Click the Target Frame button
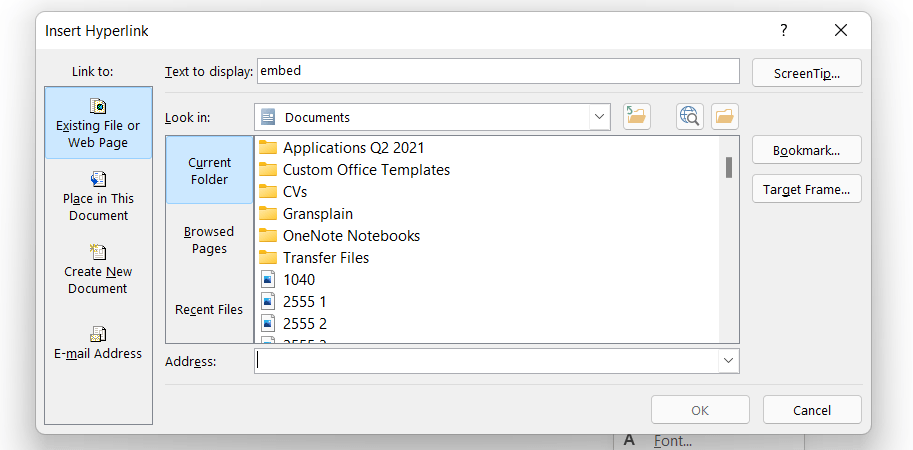This screenshot has height=450, width=913. (806, 189)
